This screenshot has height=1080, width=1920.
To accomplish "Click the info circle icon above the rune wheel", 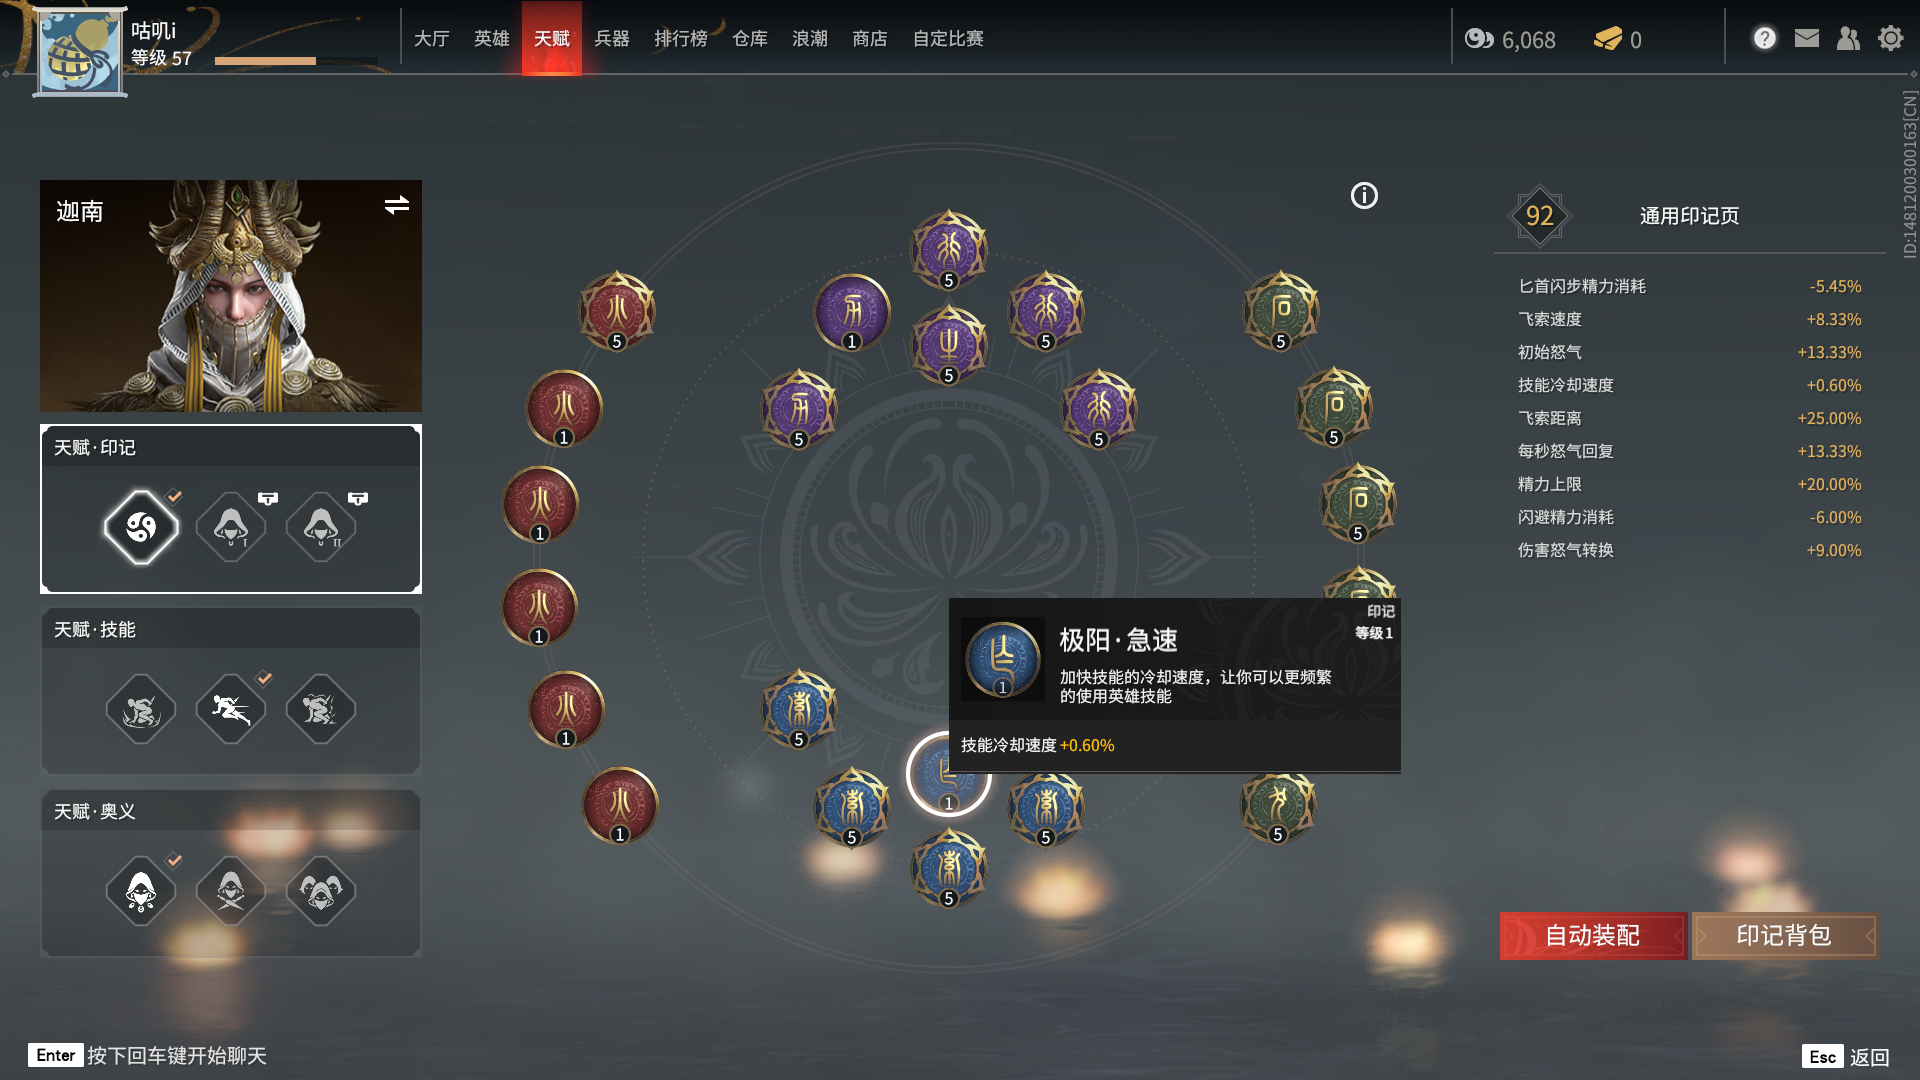I will click(x=1364, y=196).
